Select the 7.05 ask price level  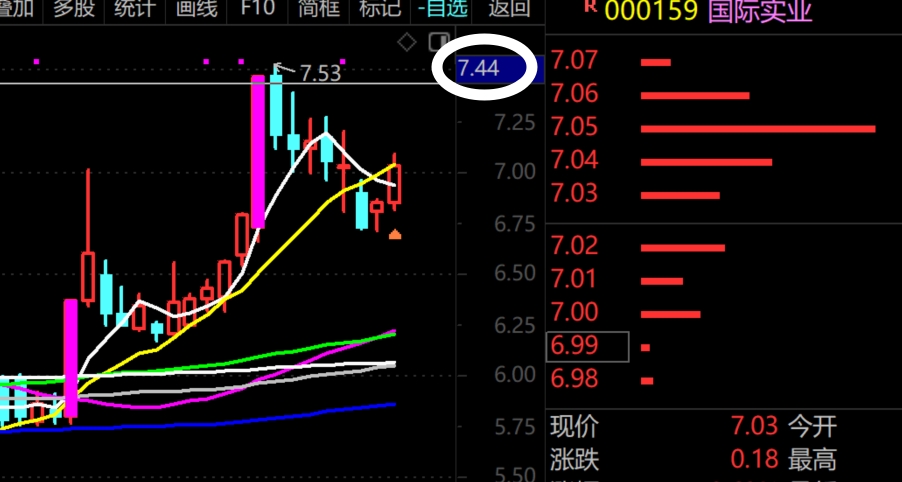click(574, 127)
